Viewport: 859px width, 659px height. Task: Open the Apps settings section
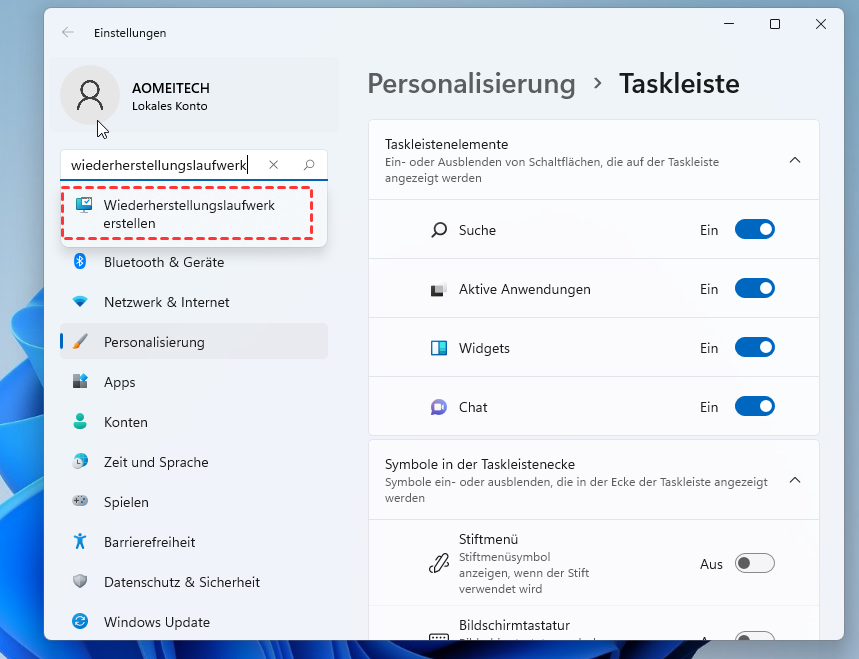119,382
